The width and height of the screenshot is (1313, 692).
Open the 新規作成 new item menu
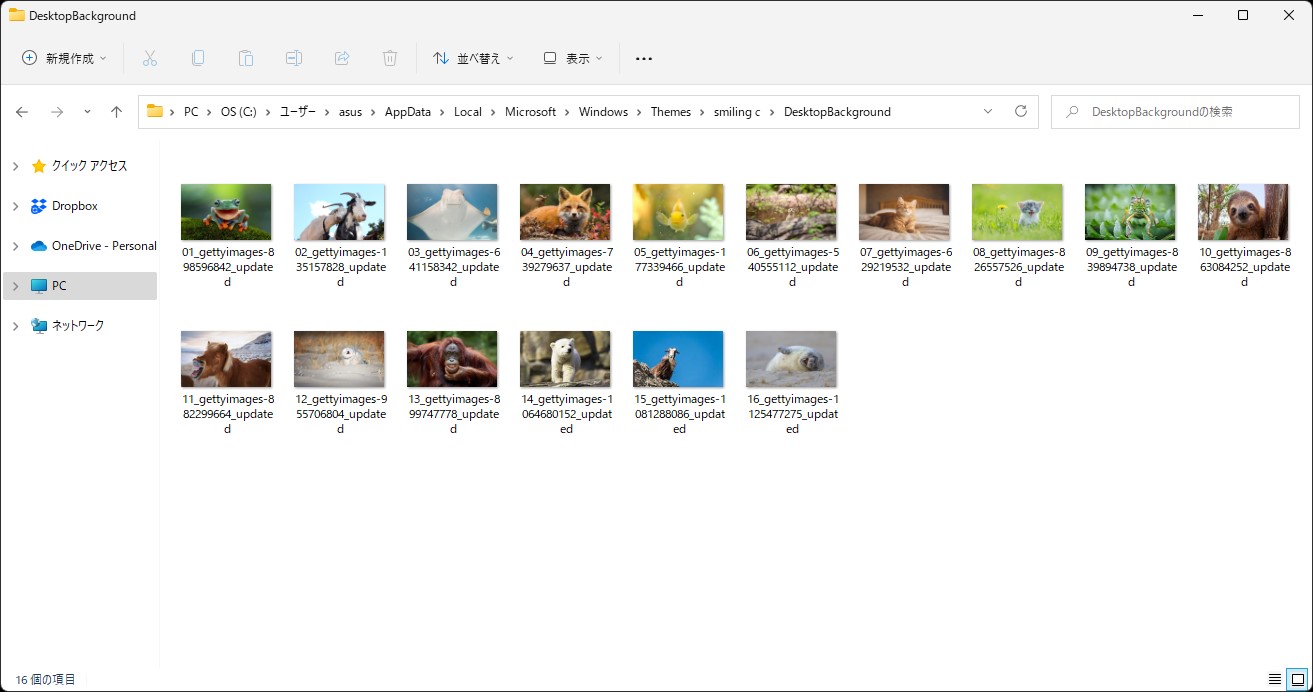64,58
